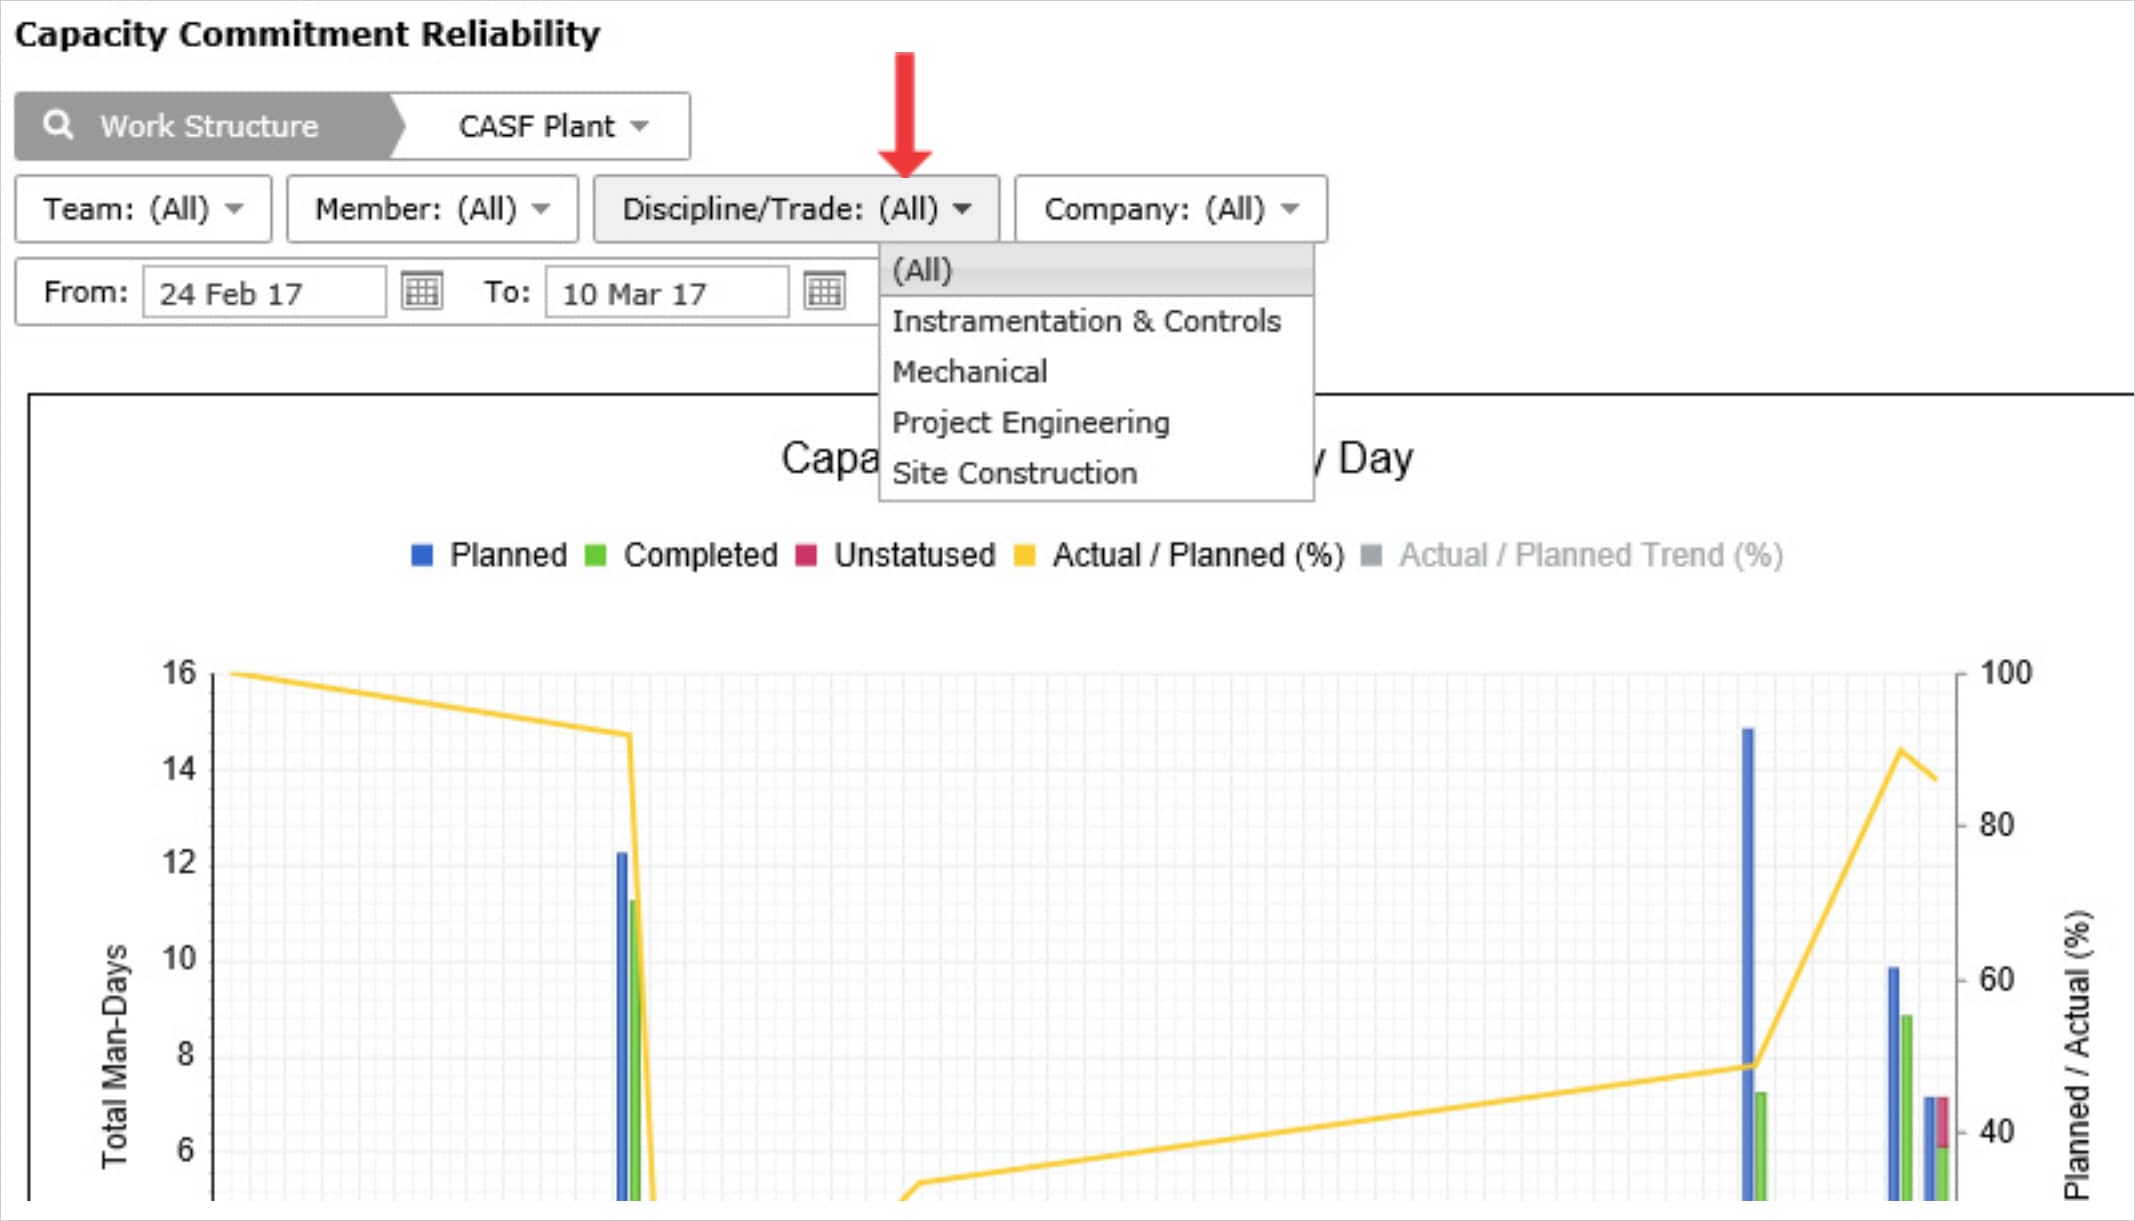The width and height of the screenshot is (2135, 1221).
Task: Toggle the Planned legend blue square
Action: pos(422,555)
